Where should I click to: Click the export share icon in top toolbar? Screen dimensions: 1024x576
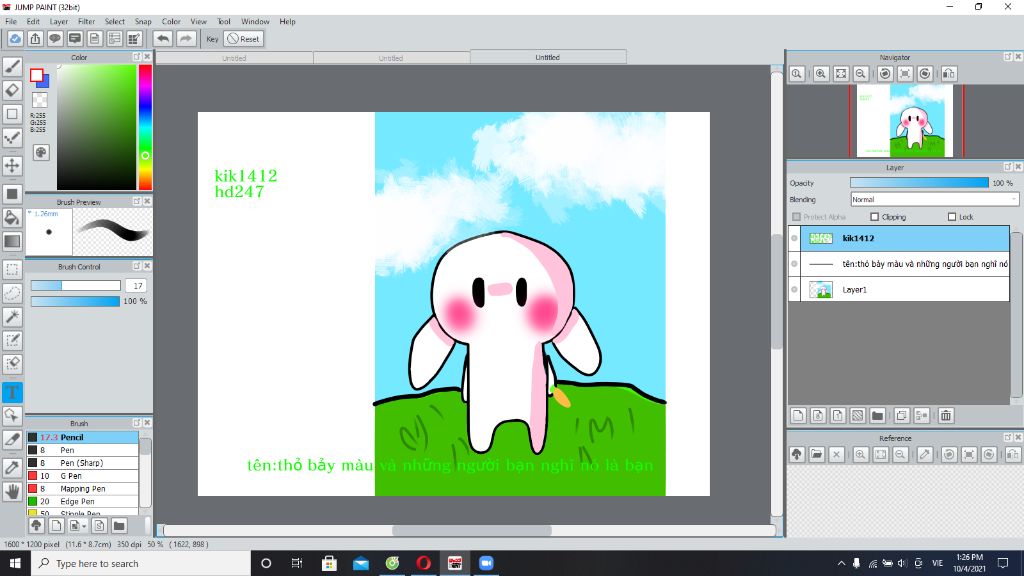(x=35, y=39)
